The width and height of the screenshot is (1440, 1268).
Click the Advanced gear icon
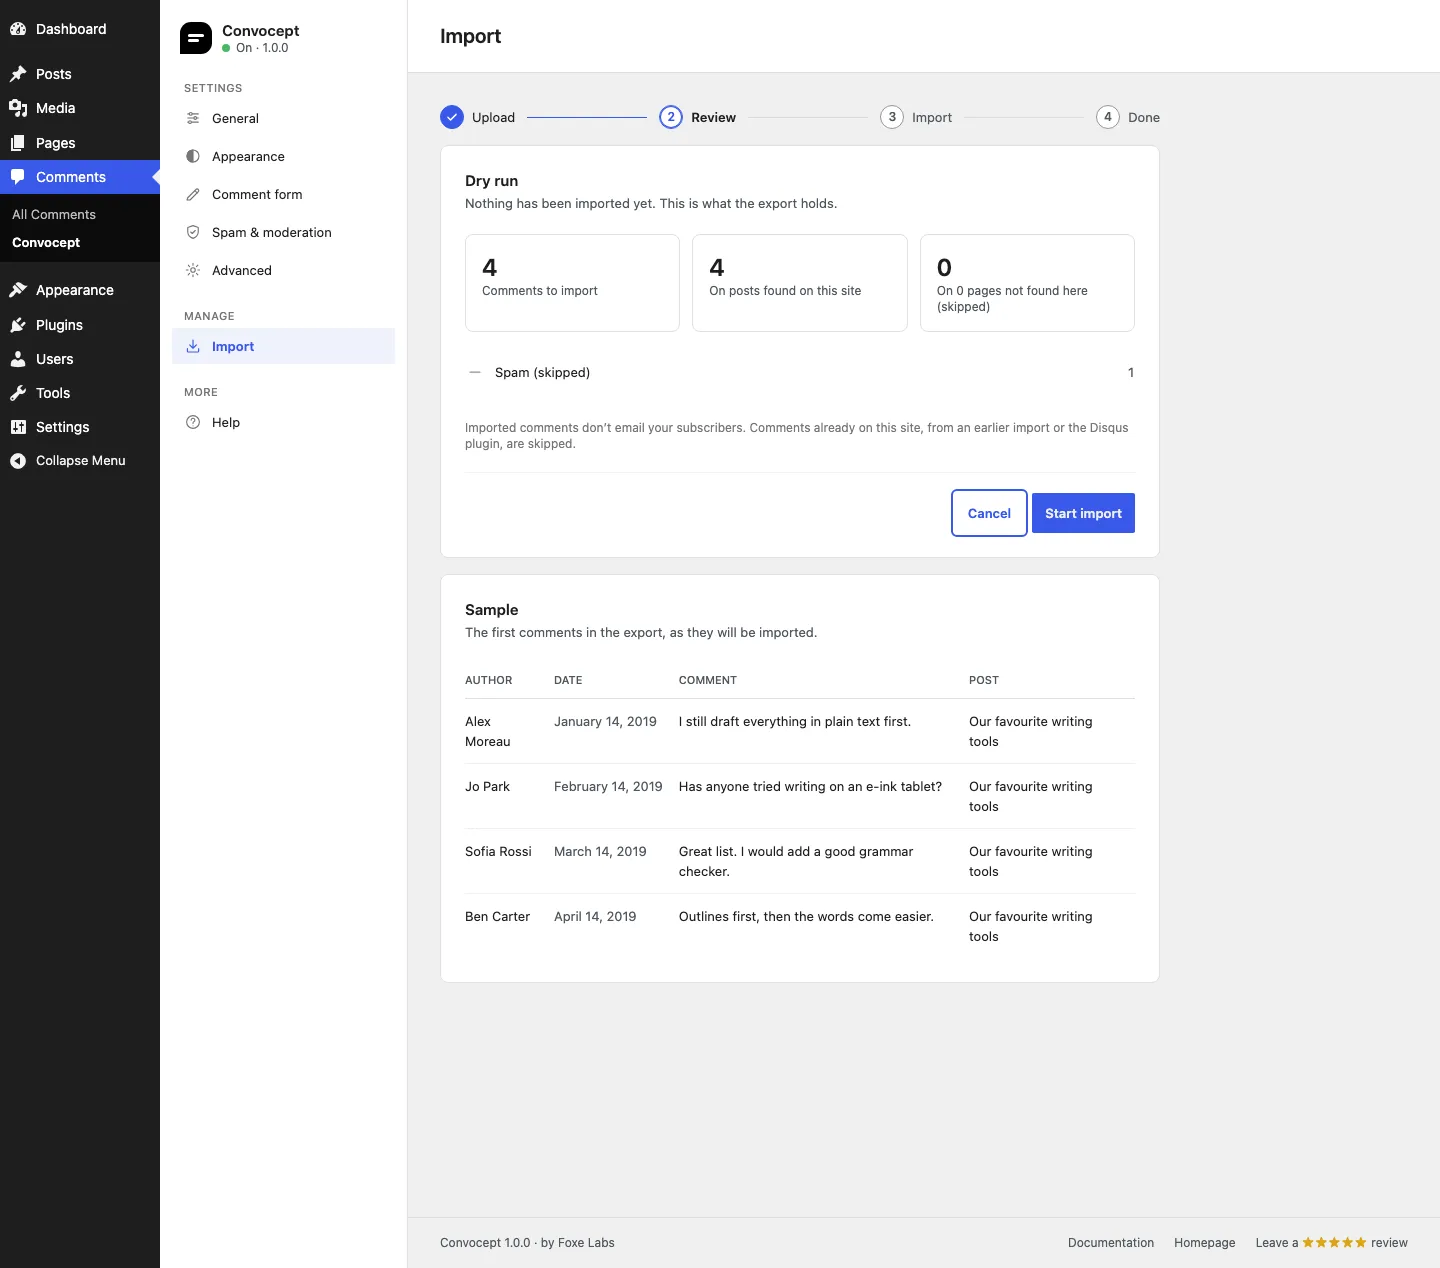(x=193, y=270)
